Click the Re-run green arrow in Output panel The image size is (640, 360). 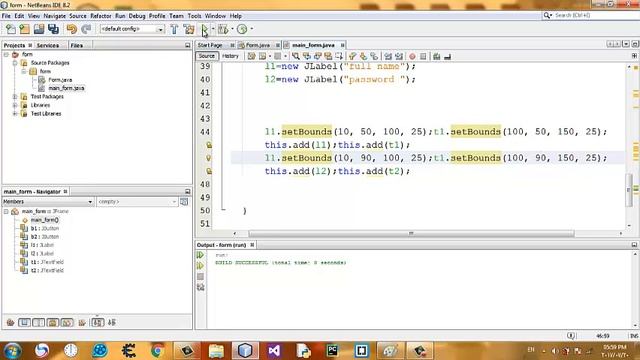click(x=200, y=255)
